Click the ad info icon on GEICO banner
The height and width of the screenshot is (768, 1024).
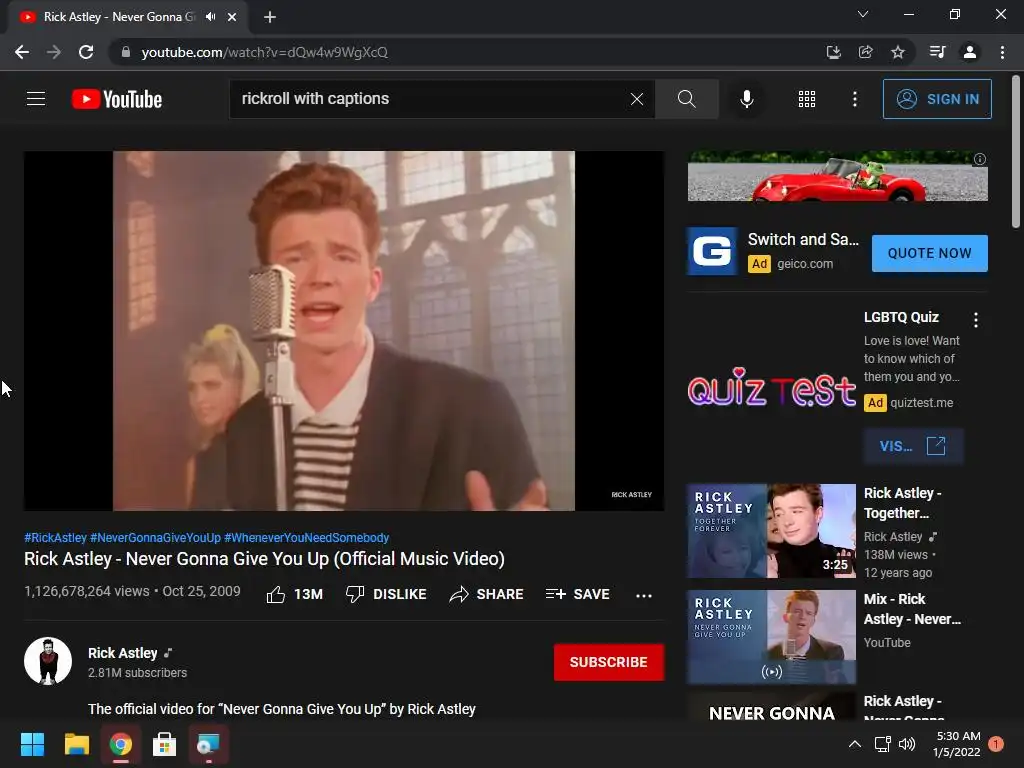[x=980, y=159]
